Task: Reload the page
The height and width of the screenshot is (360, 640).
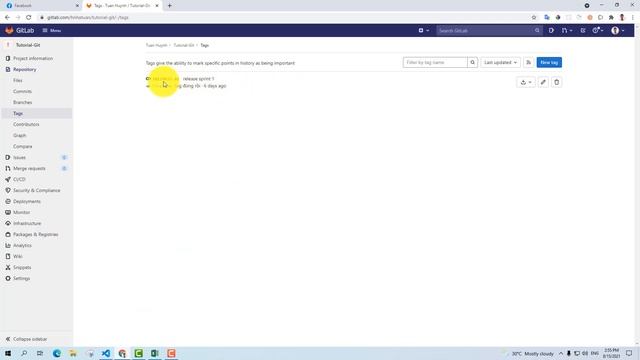Action: point(29,18)
